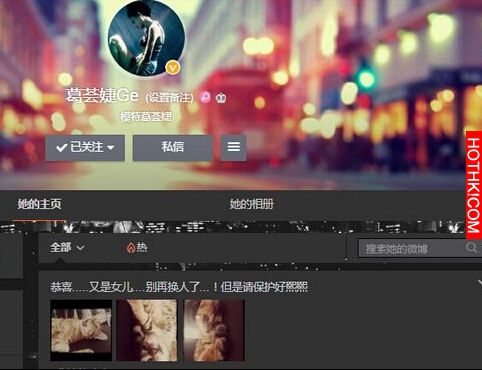Viewport: 482px width, 370px height.
Task: Open the first post image thumbnail
Action: point(81,330)
